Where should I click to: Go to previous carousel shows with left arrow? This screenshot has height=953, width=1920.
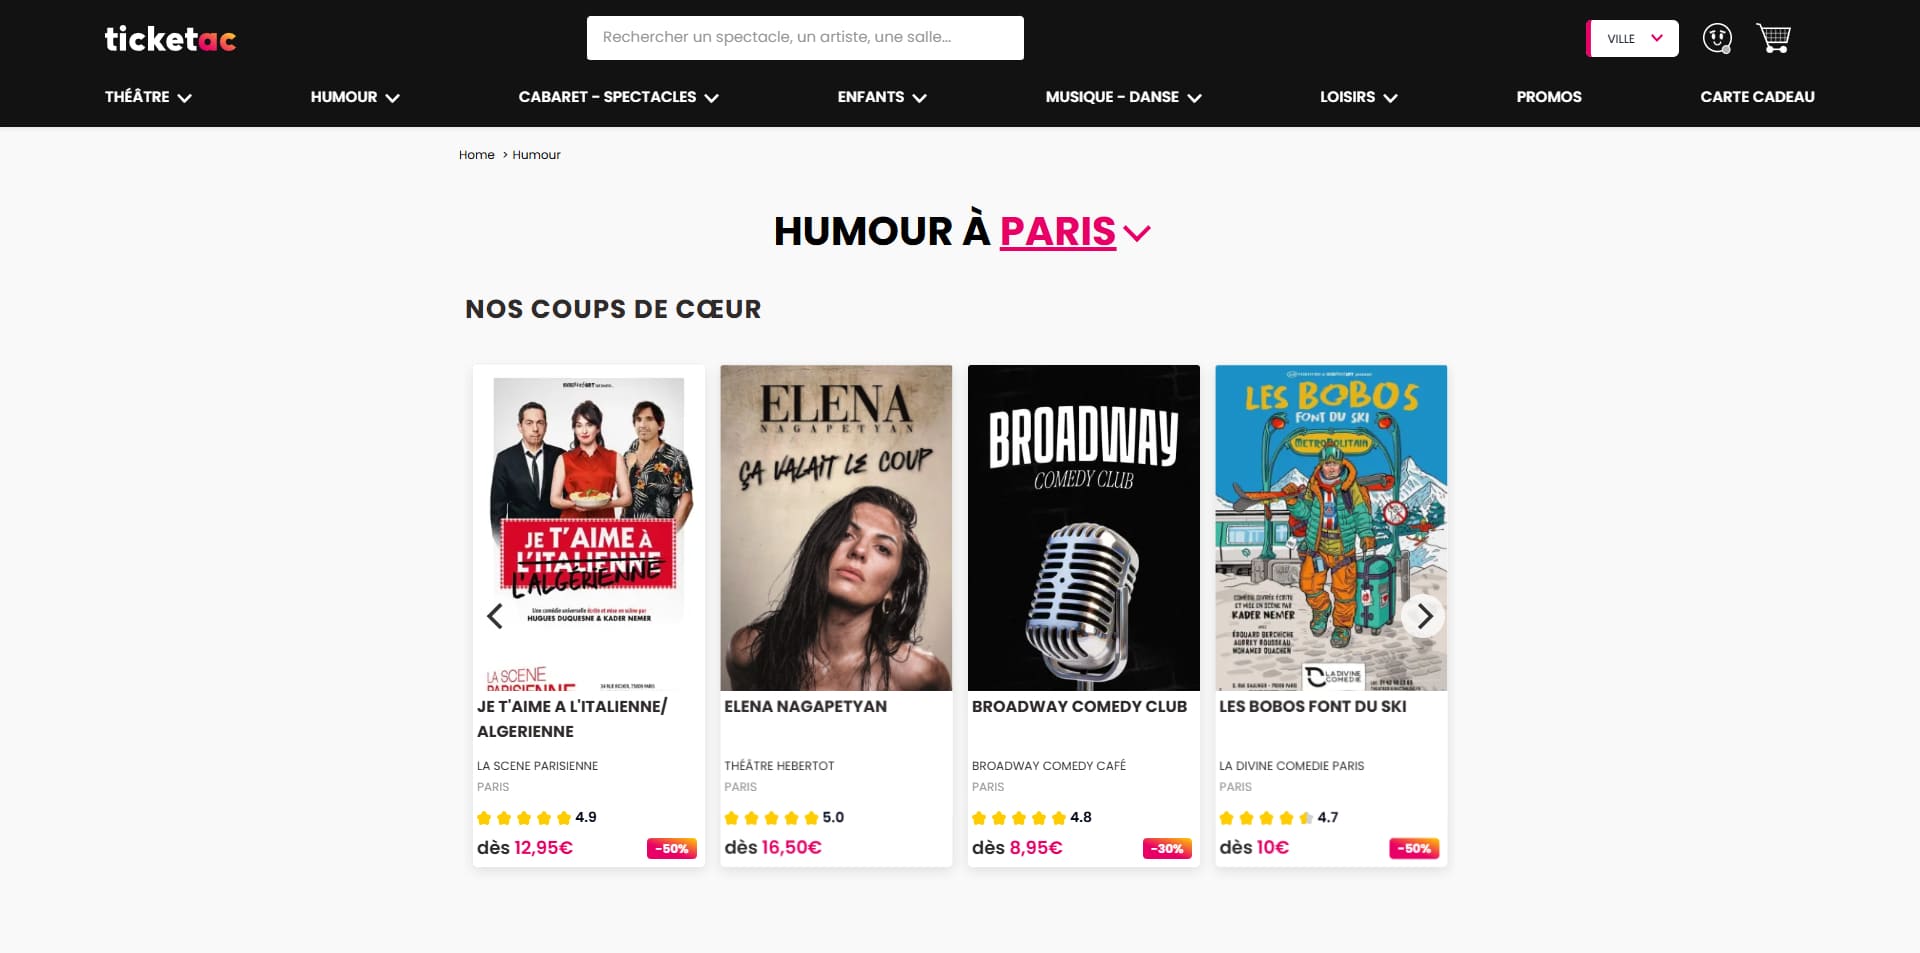click(x=495, y=616)
